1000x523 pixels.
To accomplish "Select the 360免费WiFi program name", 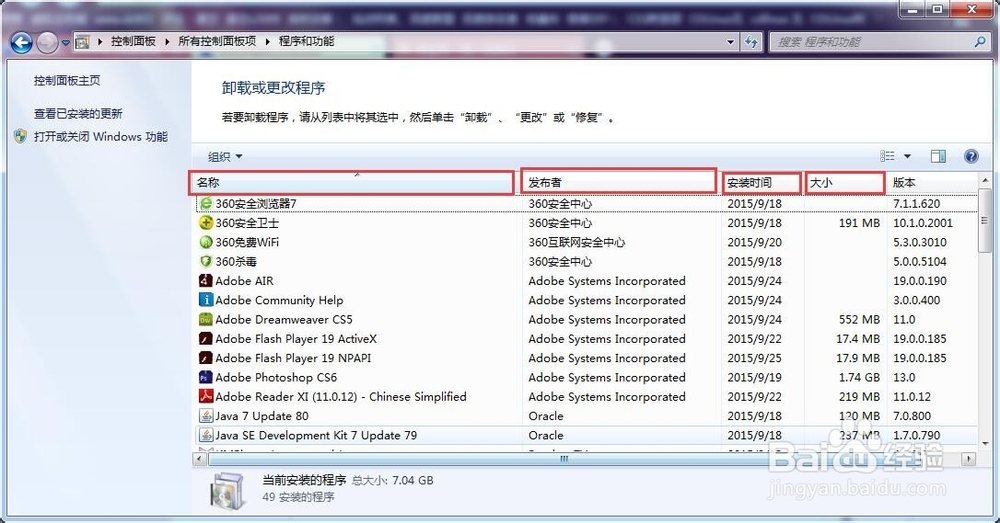I will point(247,242).
